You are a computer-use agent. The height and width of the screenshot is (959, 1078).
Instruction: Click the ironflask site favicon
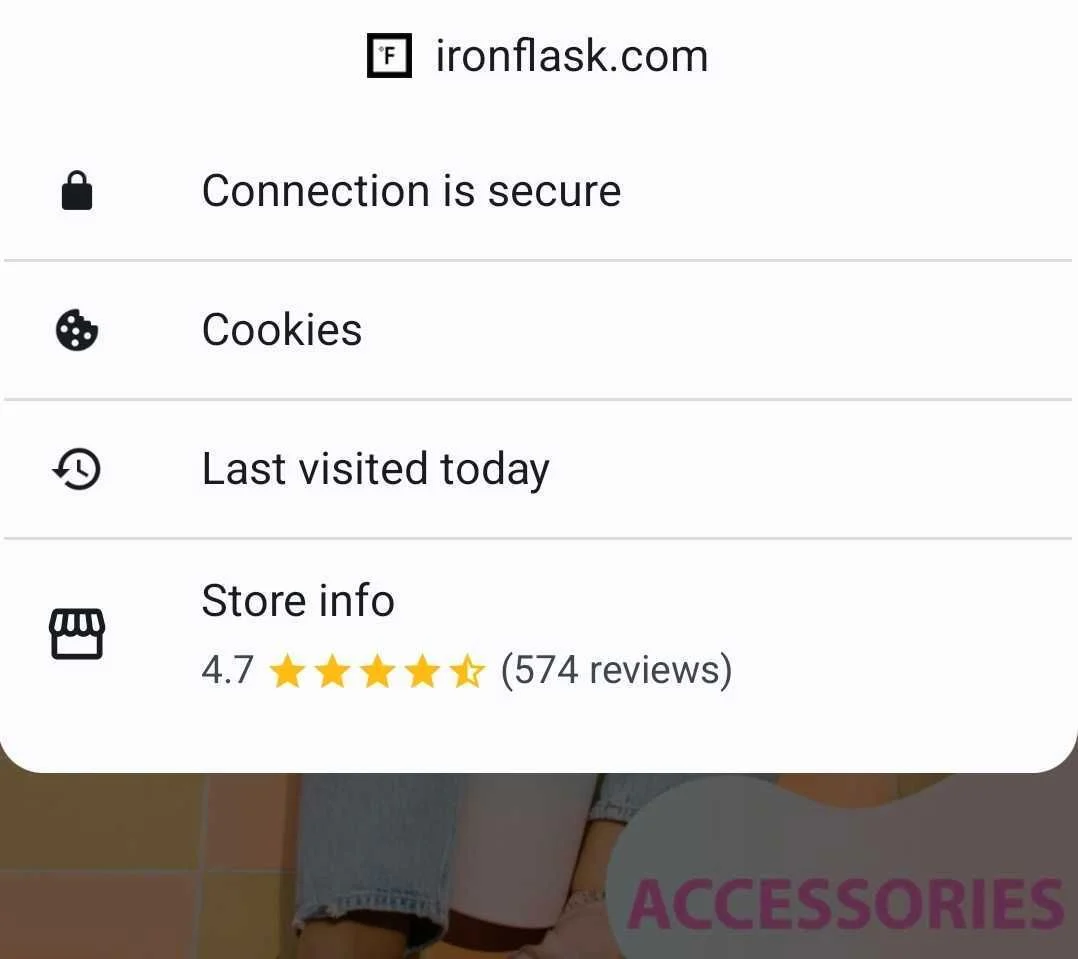pos(389,55)
